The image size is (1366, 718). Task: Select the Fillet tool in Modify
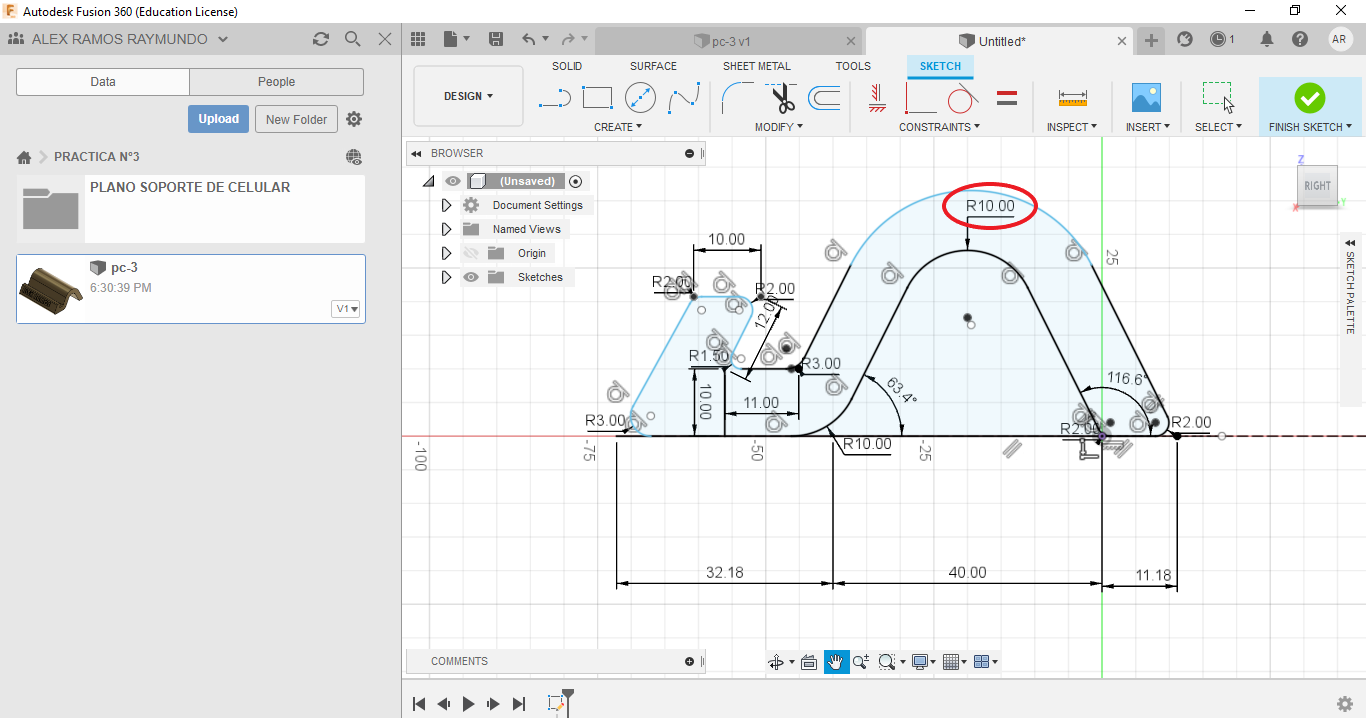click(738, 98)
